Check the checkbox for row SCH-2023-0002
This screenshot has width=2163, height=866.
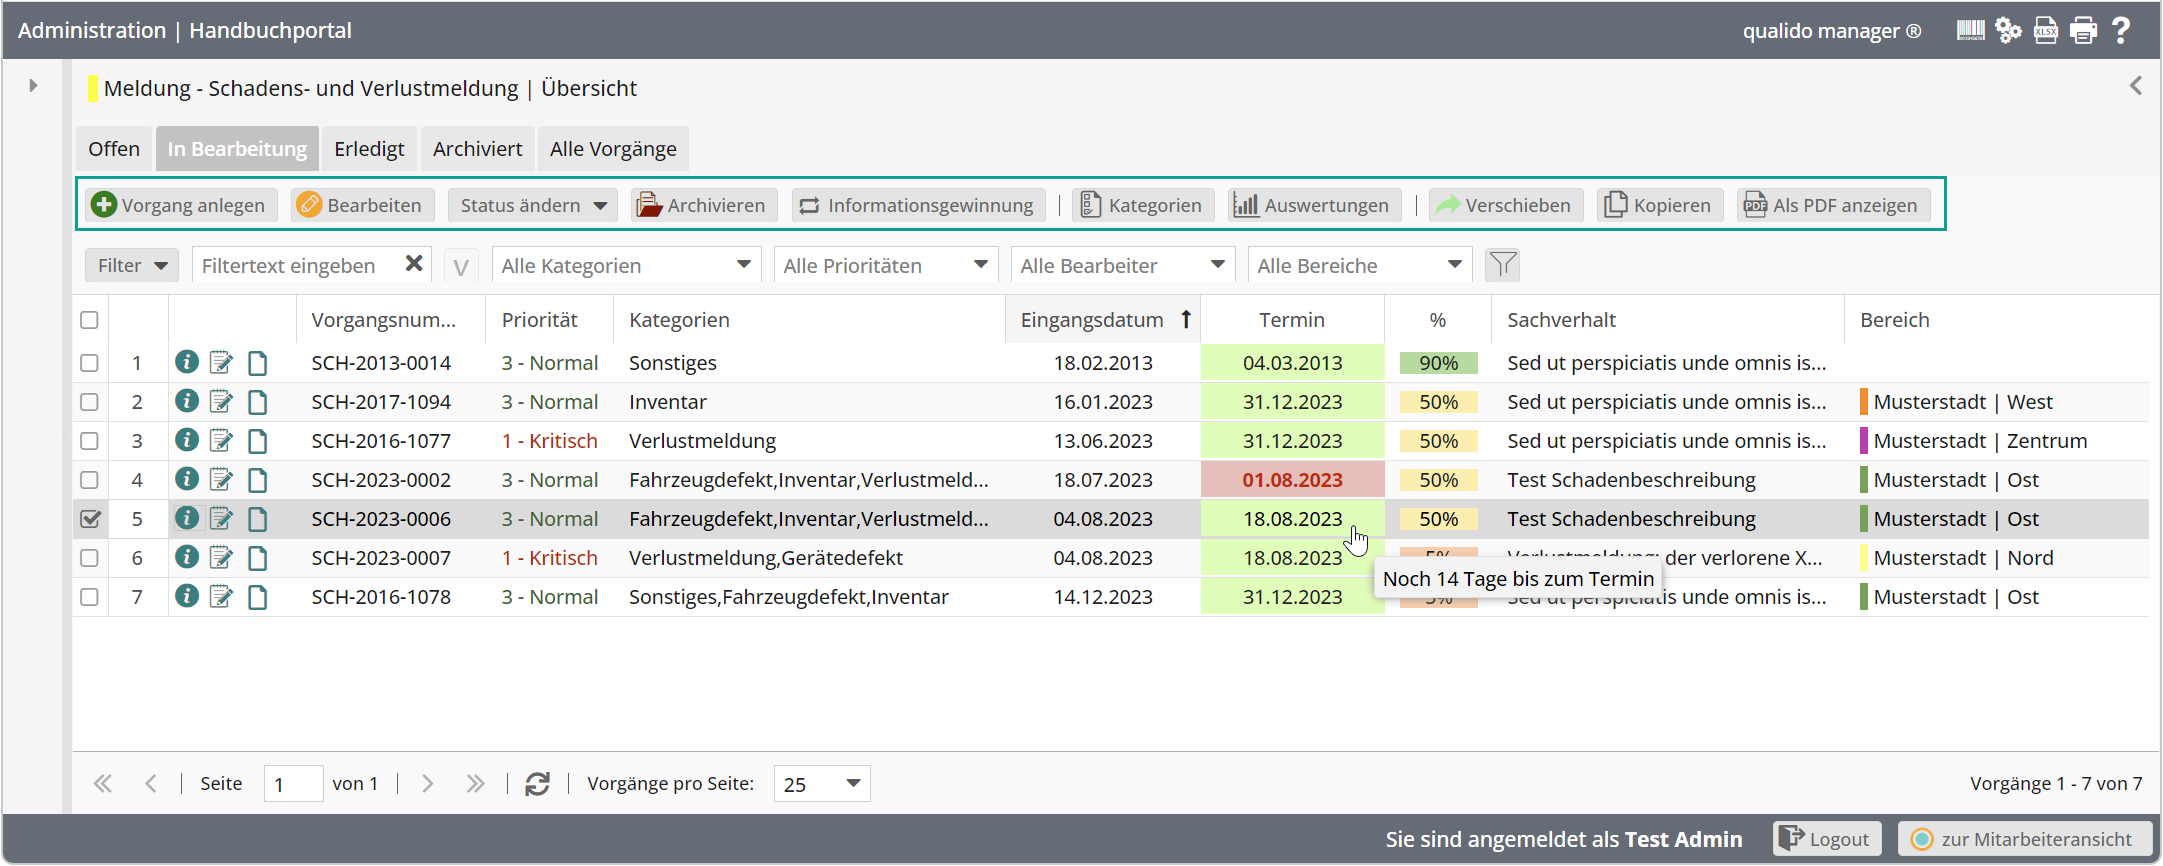click(89, 480)
